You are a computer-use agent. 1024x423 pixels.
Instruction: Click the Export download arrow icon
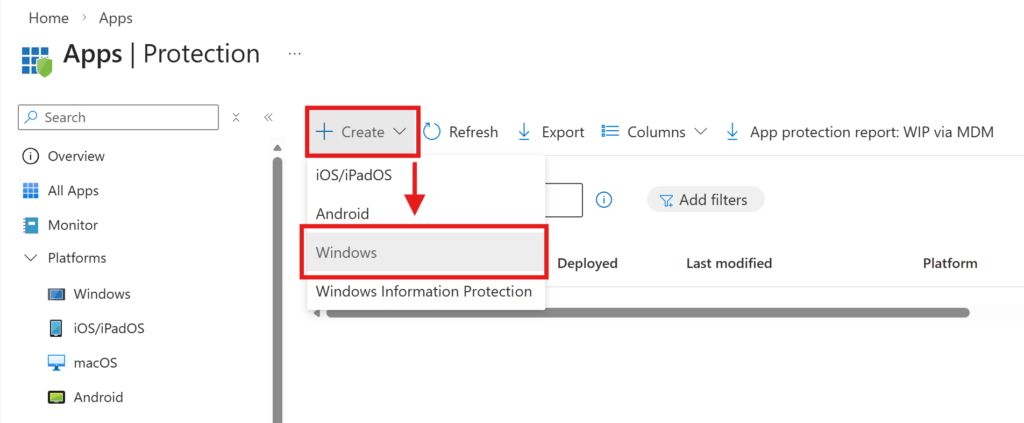click(524, 132)
